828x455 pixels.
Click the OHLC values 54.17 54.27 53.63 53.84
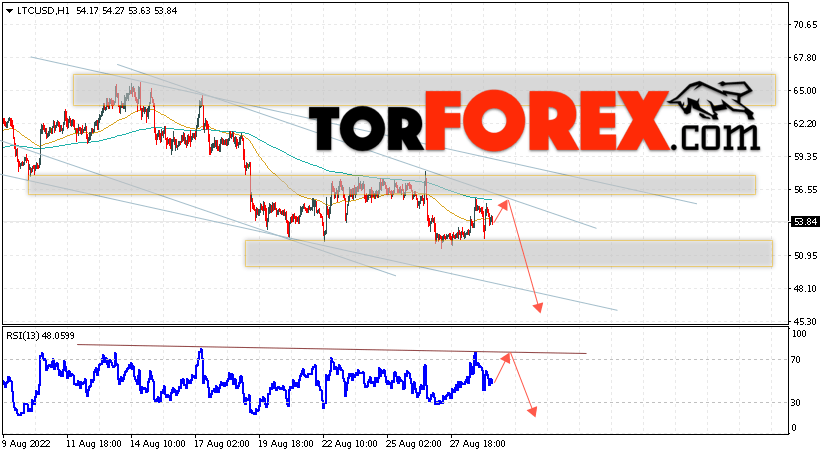point(126,11)
